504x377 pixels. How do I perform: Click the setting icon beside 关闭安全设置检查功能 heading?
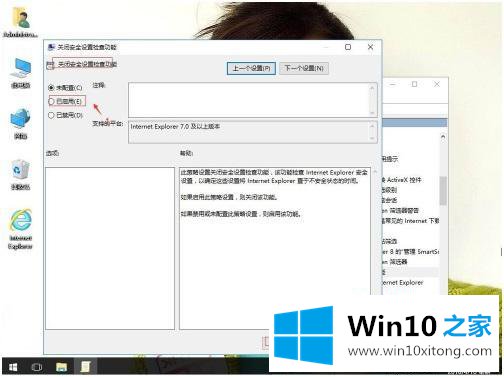click(50, 65)
